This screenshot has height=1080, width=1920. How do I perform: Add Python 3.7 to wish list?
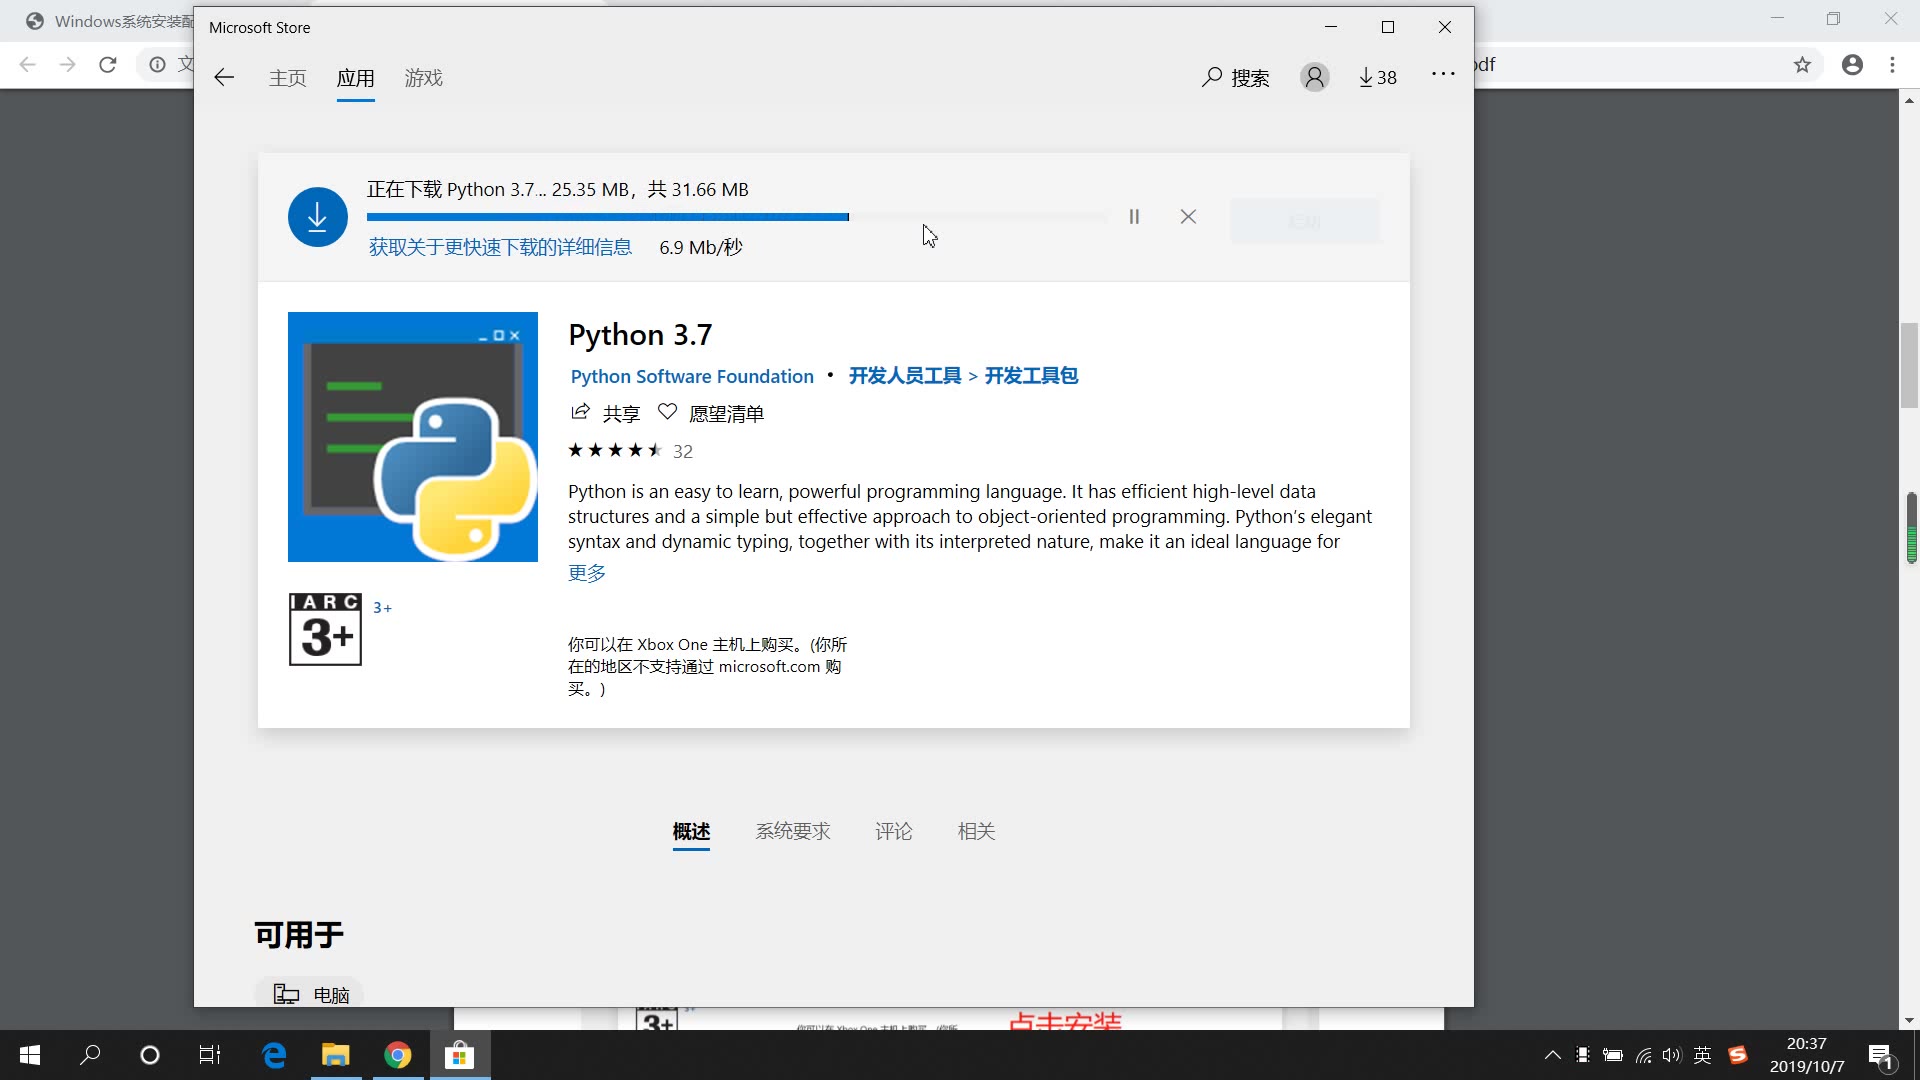point(711,413)
